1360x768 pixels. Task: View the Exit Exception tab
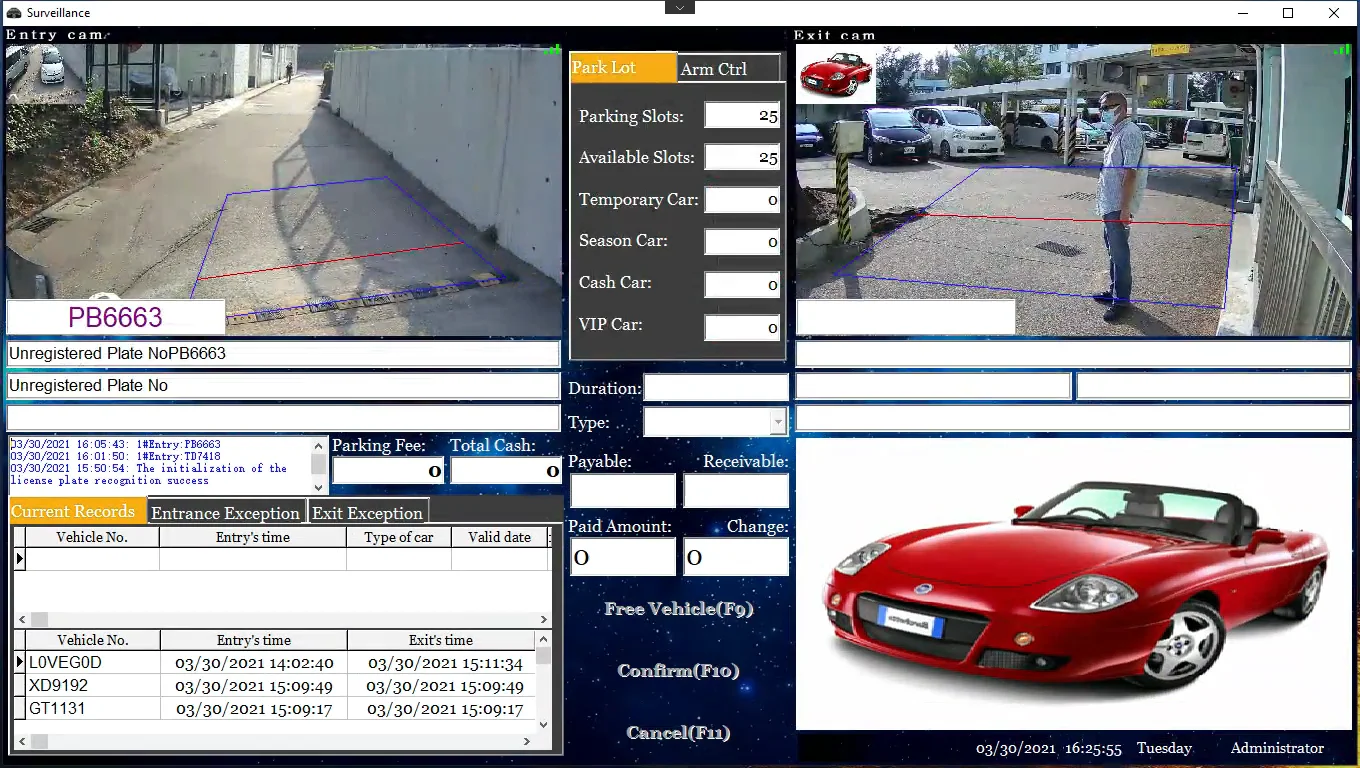368,512
